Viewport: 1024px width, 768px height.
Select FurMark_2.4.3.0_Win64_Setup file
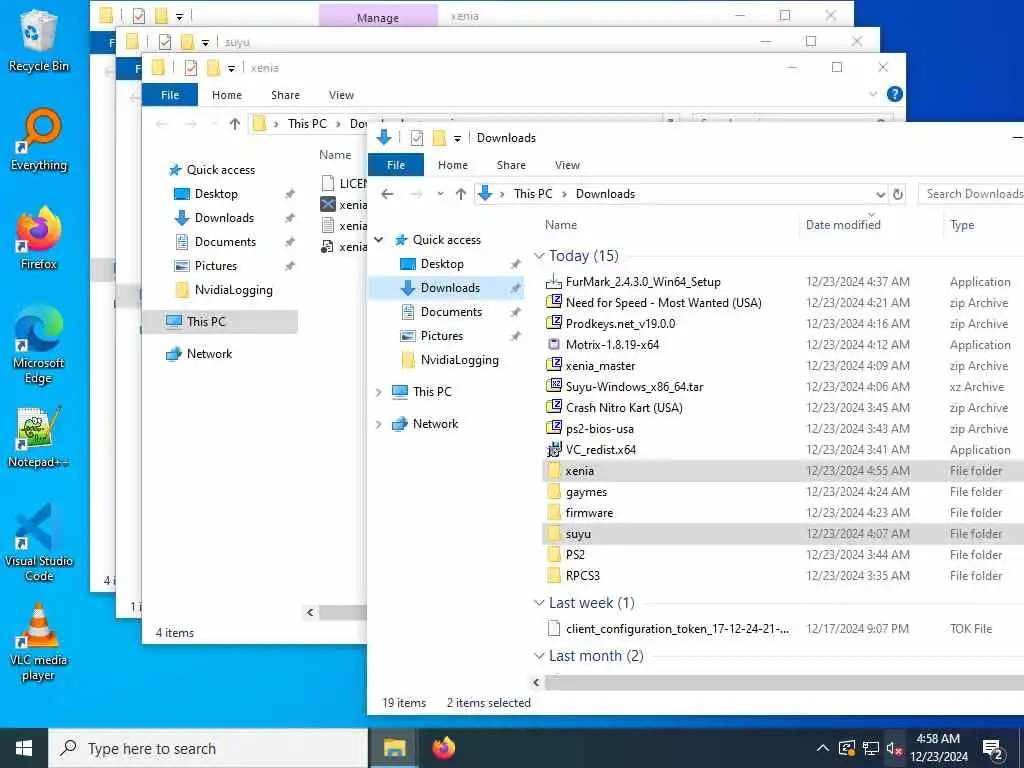coord(643,281)
